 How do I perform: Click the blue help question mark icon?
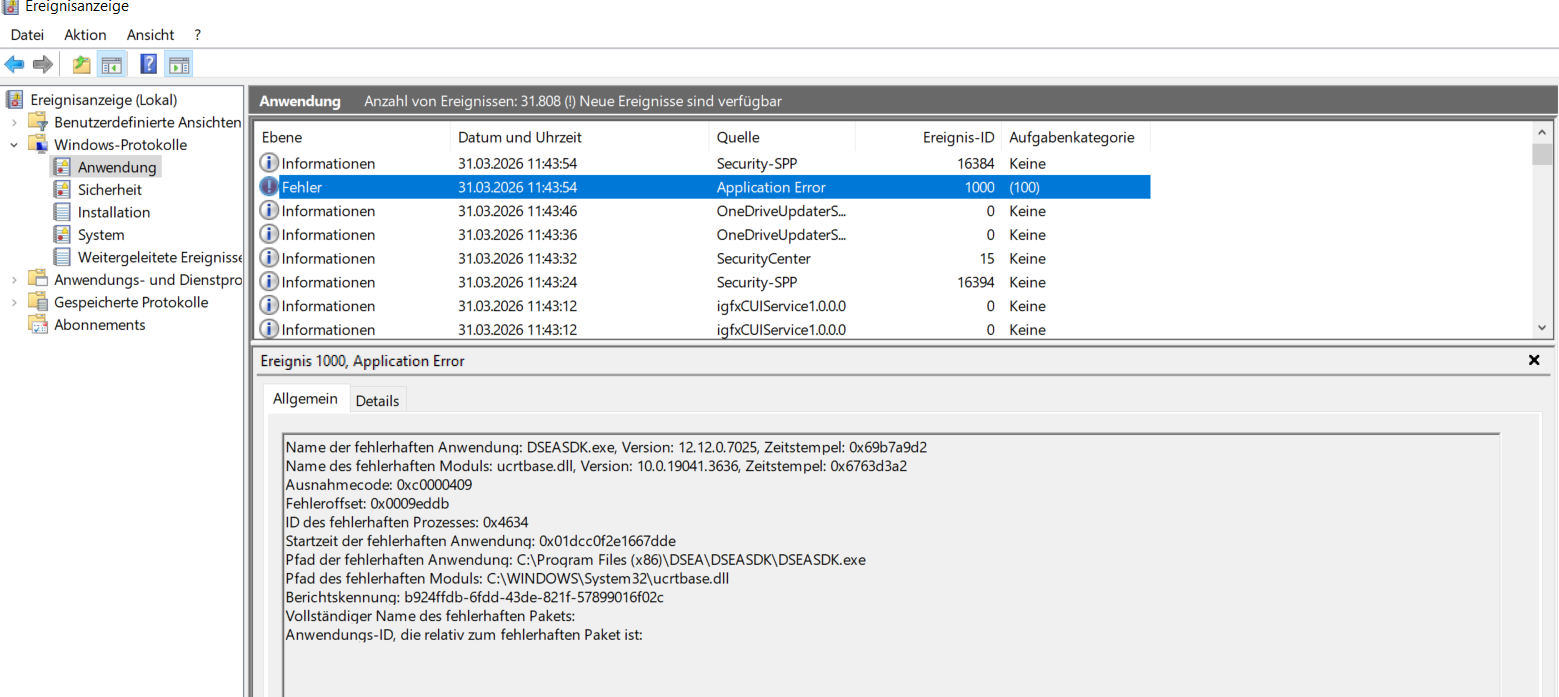(148, 65)
